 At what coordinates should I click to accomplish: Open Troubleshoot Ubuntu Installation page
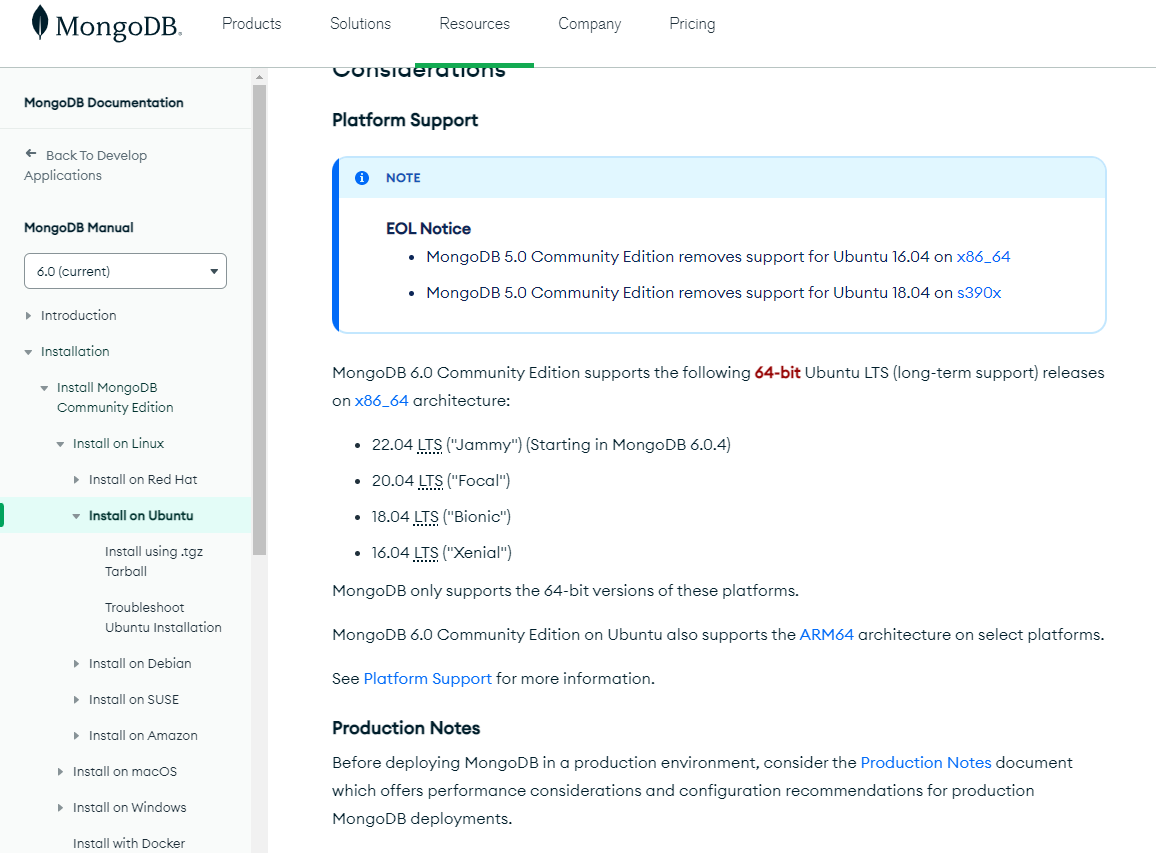point(163,618)
